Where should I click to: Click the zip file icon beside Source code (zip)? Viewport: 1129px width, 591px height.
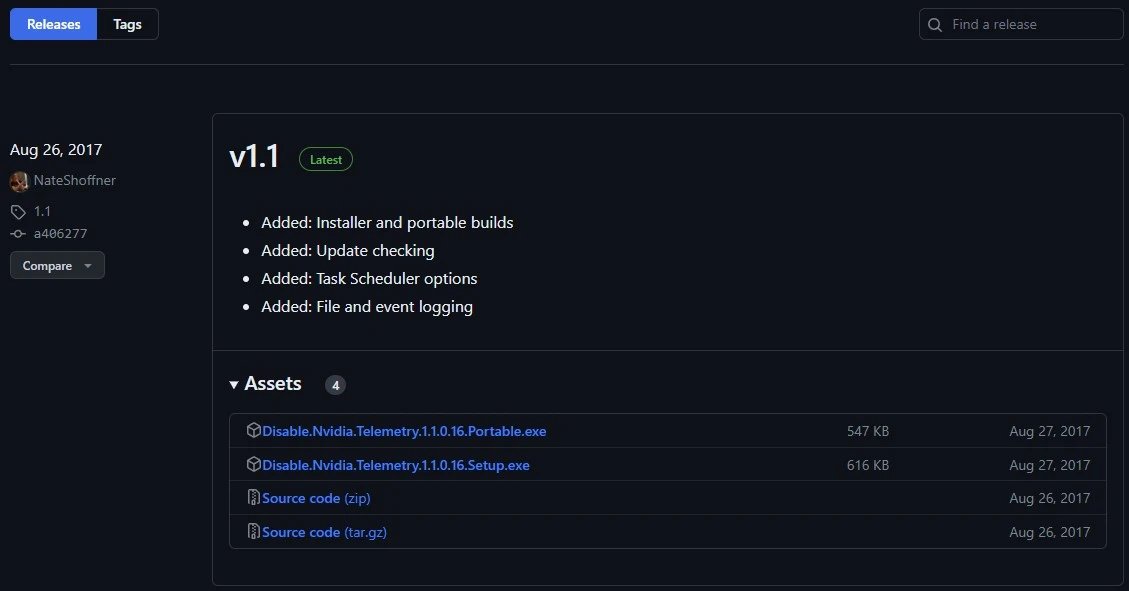pos(253,498)
